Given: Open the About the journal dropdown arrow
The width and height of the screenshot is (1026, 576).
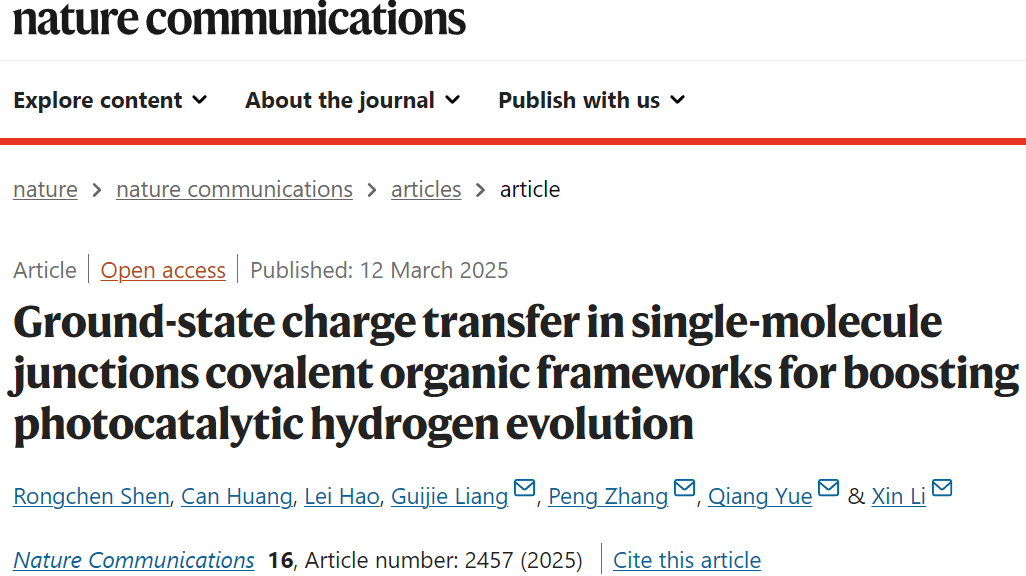Looking at the screenshot, I should (452, 100).
